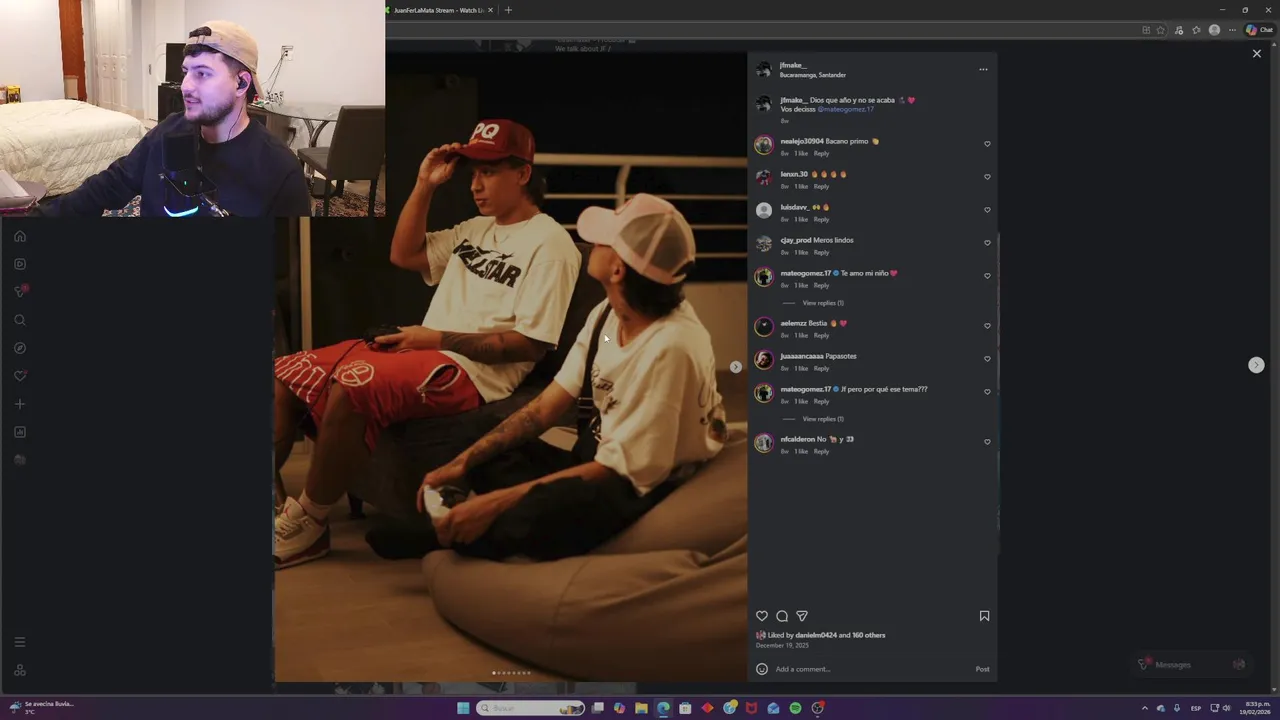Screen dimensions: 1280x720
Task: Like the "Jf pero por qué ese tema" comment
Action: [x=987, y=392]
